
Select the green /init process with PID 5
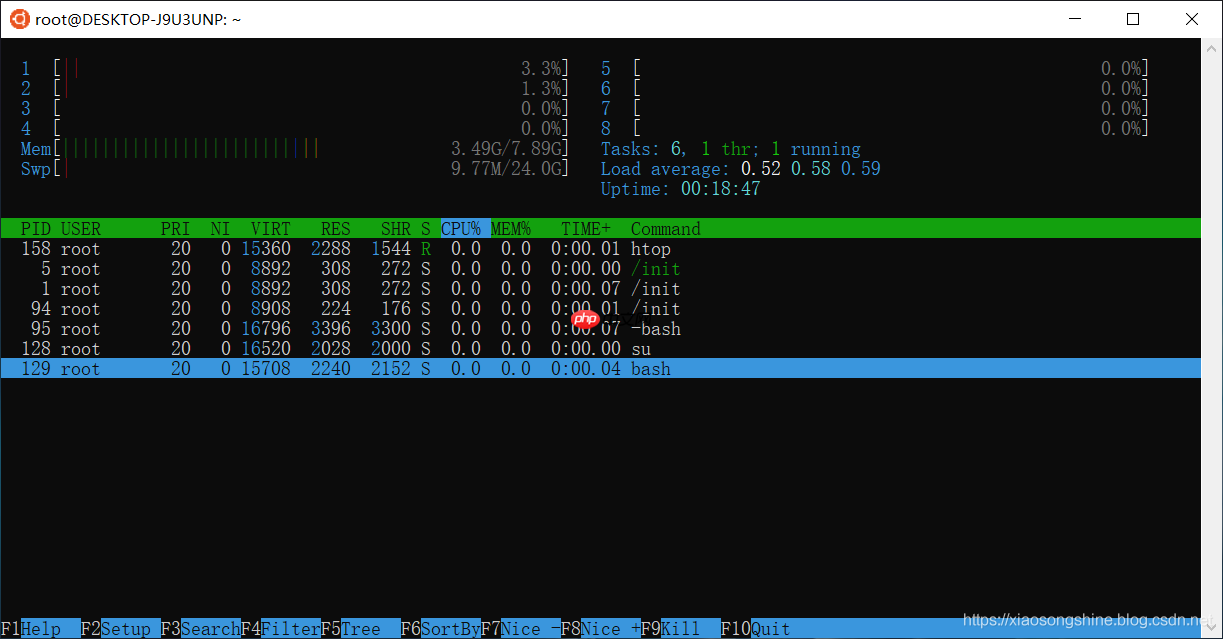pyautogui.click(x=601, y=269)
